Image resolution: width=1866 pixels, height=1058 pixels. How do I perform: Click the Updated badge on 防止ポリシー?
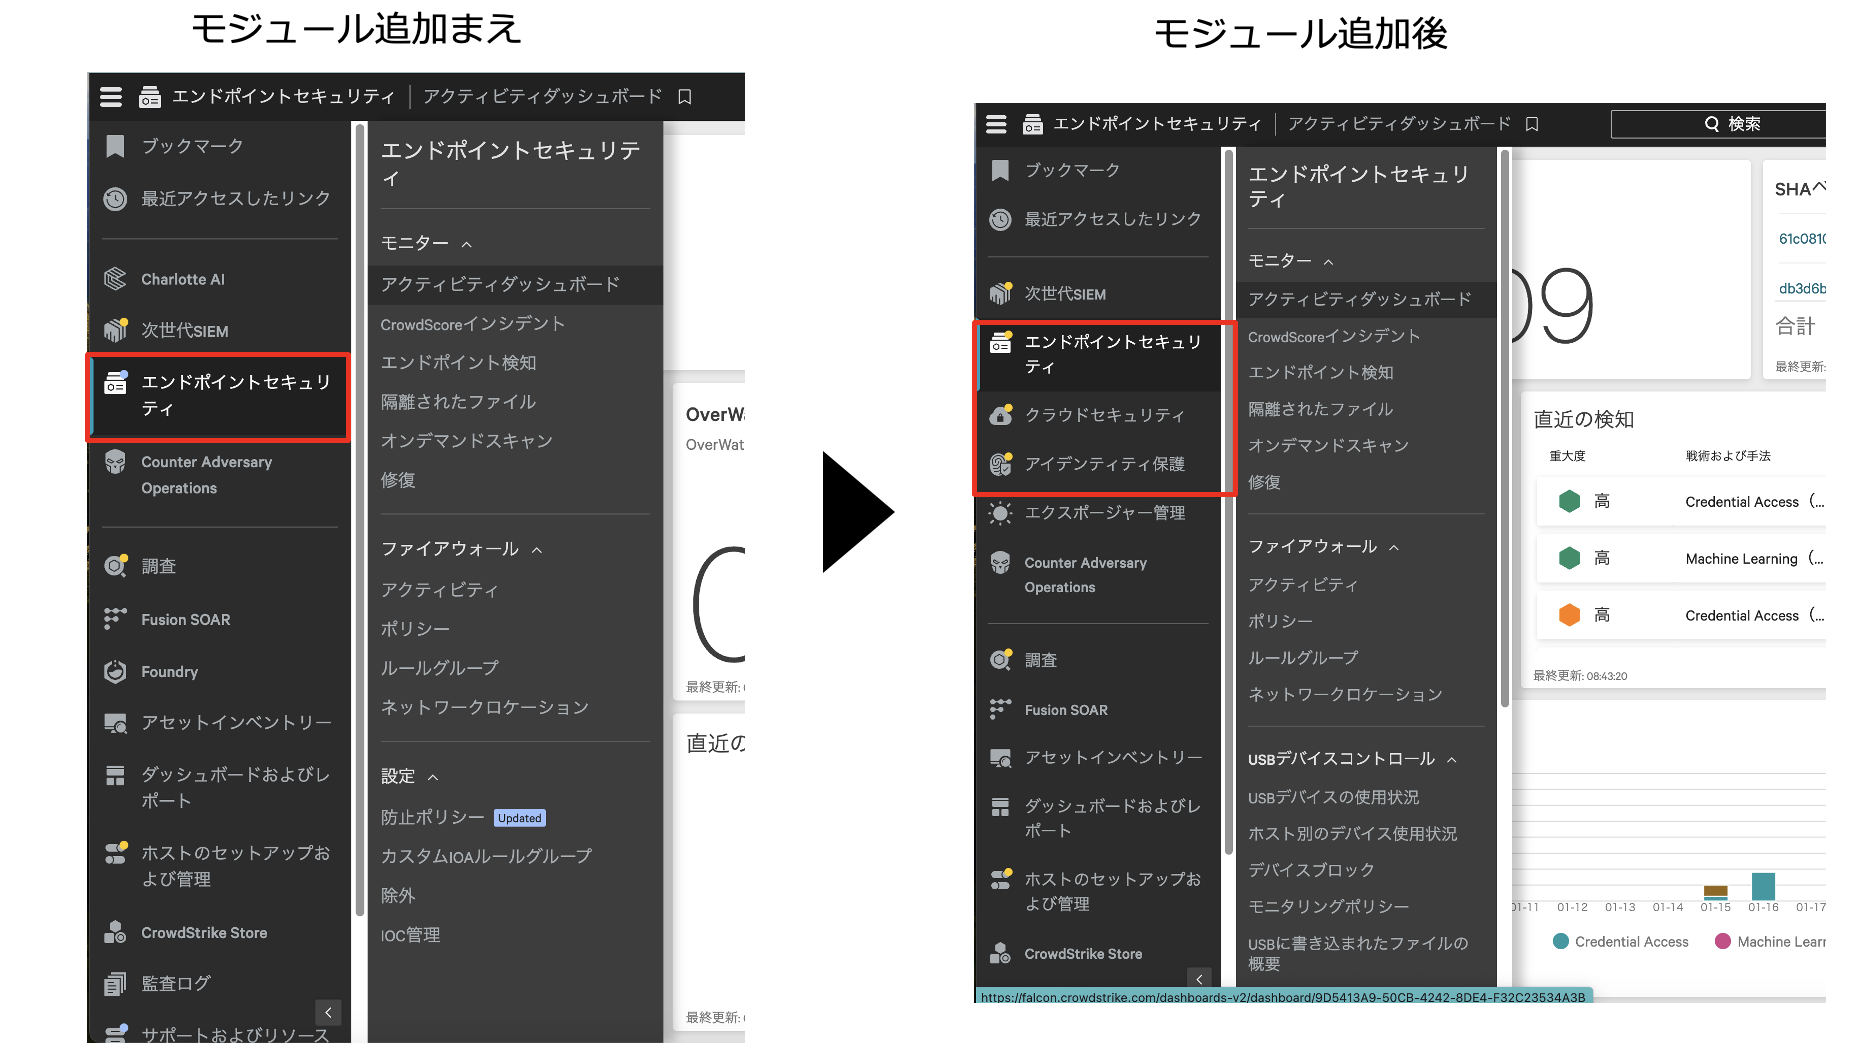pos(520,818)
